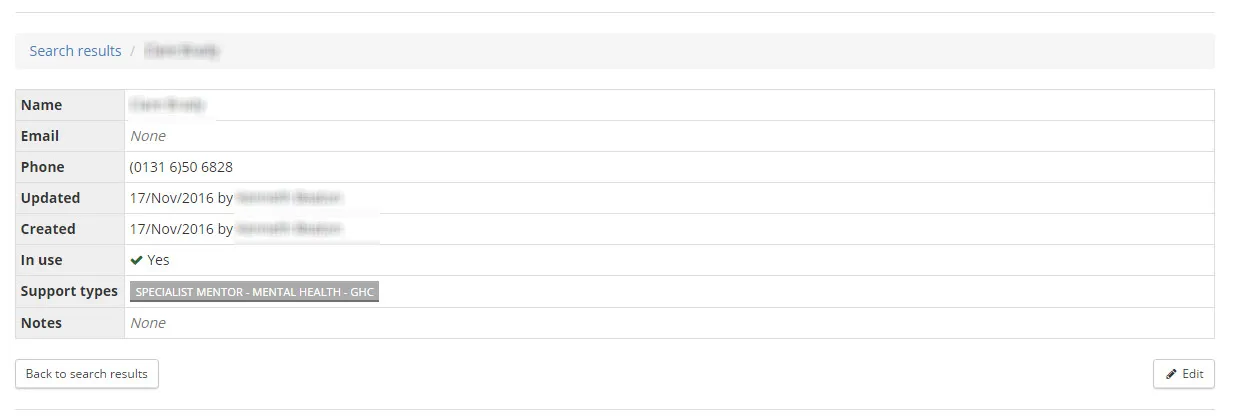The image size is (1237, 417).
Task: Click the Search results breadcrumb link
Action: pyautogui.click(x=75, y=51)
